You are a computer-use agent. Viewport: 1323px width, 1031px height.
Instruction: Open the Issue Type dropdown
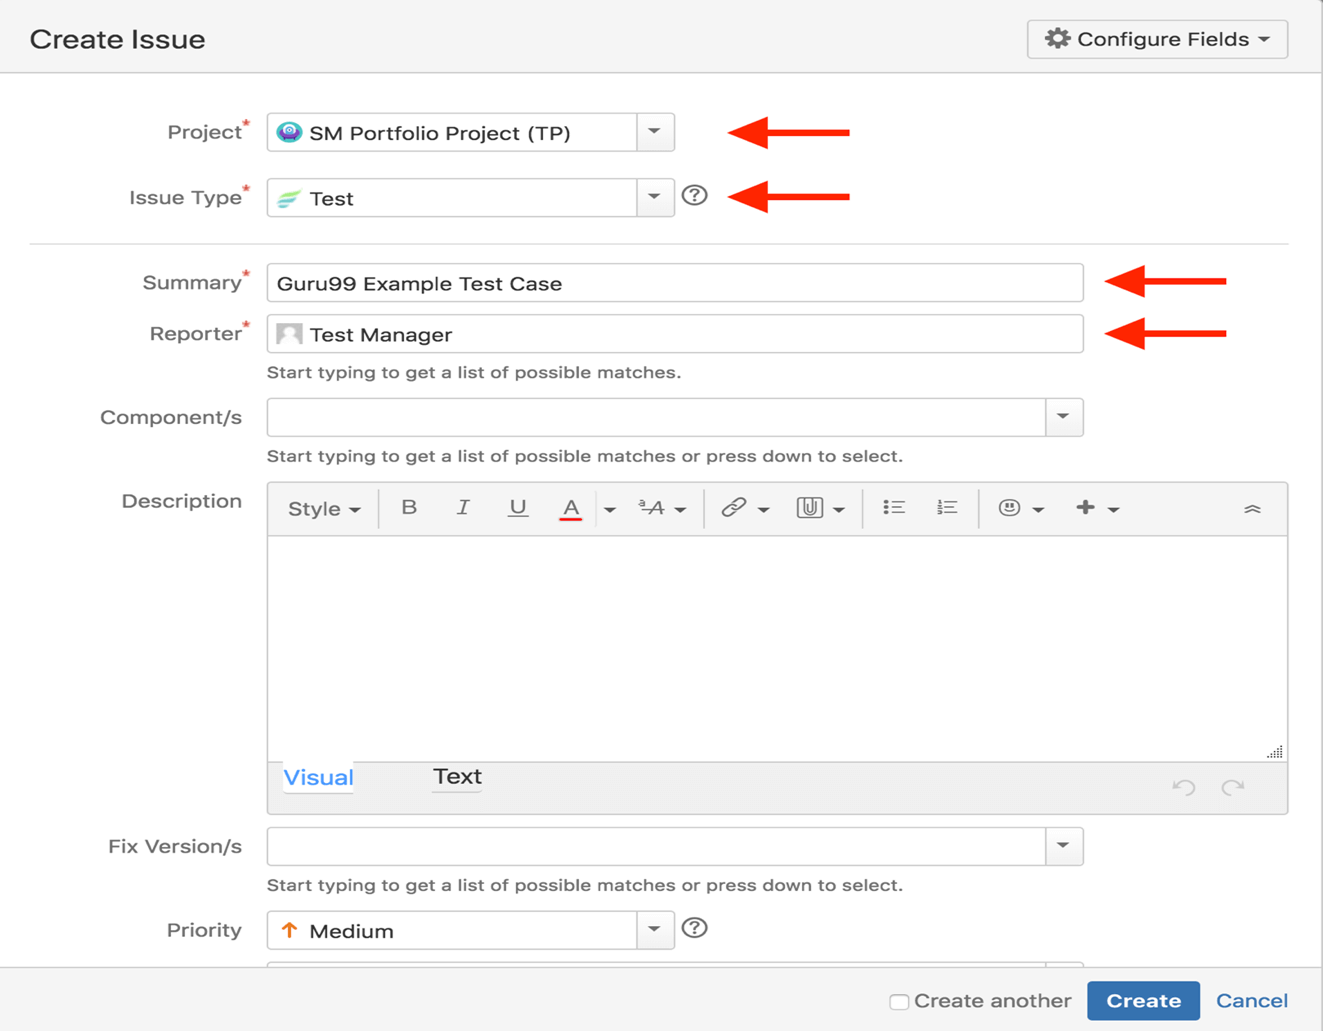[655, 197]
